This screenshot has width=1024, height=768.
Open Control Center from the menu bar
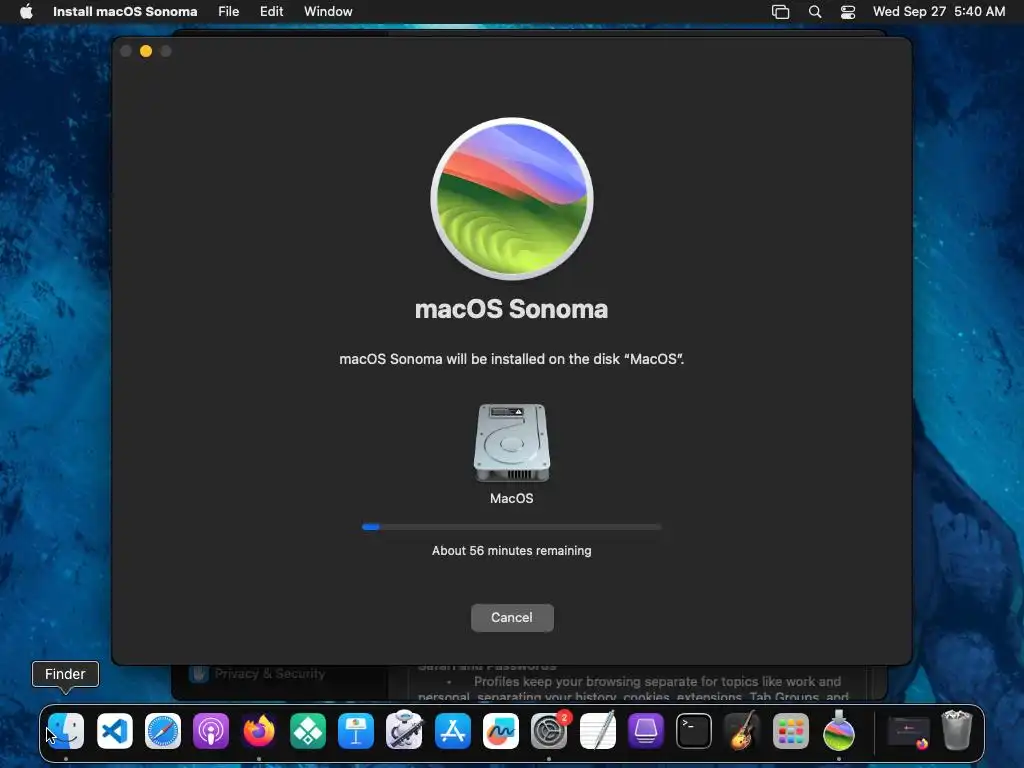pos(848,12)
